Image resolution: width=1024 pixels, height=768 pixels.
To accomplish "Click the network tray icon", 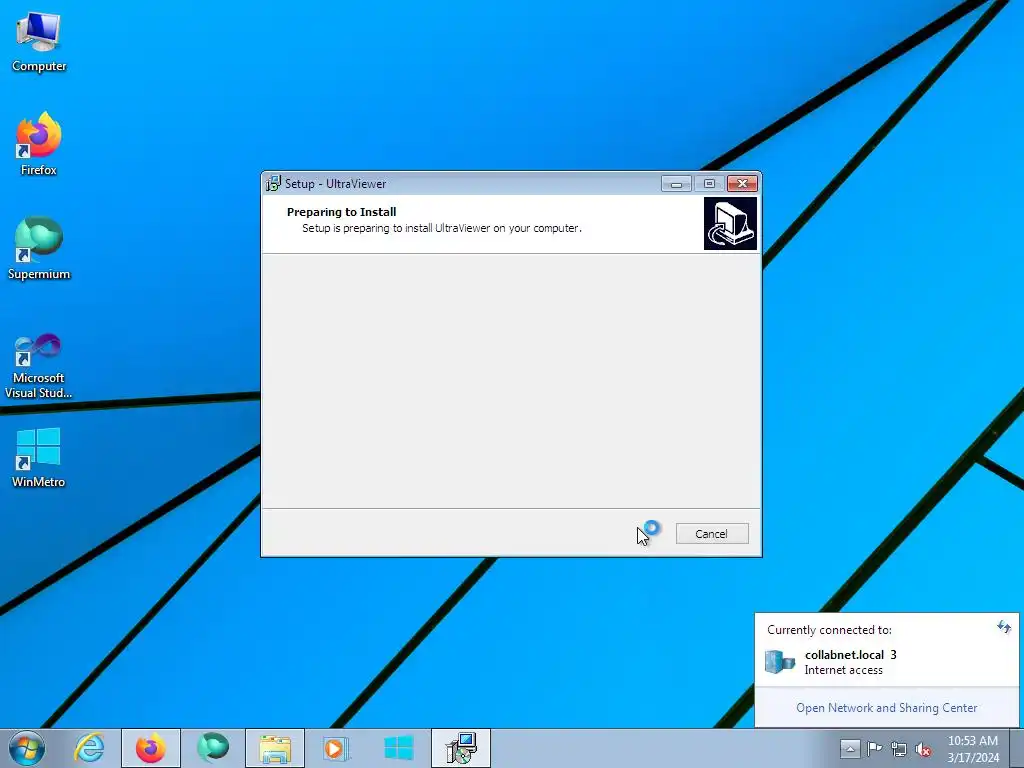I will pyautogui.click(x=899, y=749).
